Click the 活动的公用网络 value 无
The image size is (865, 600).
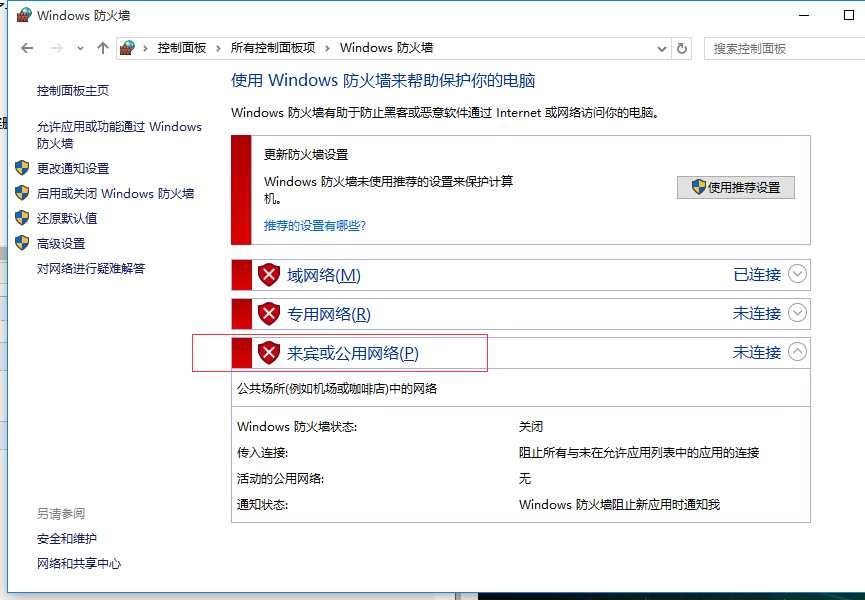click(x=525, y=478)
